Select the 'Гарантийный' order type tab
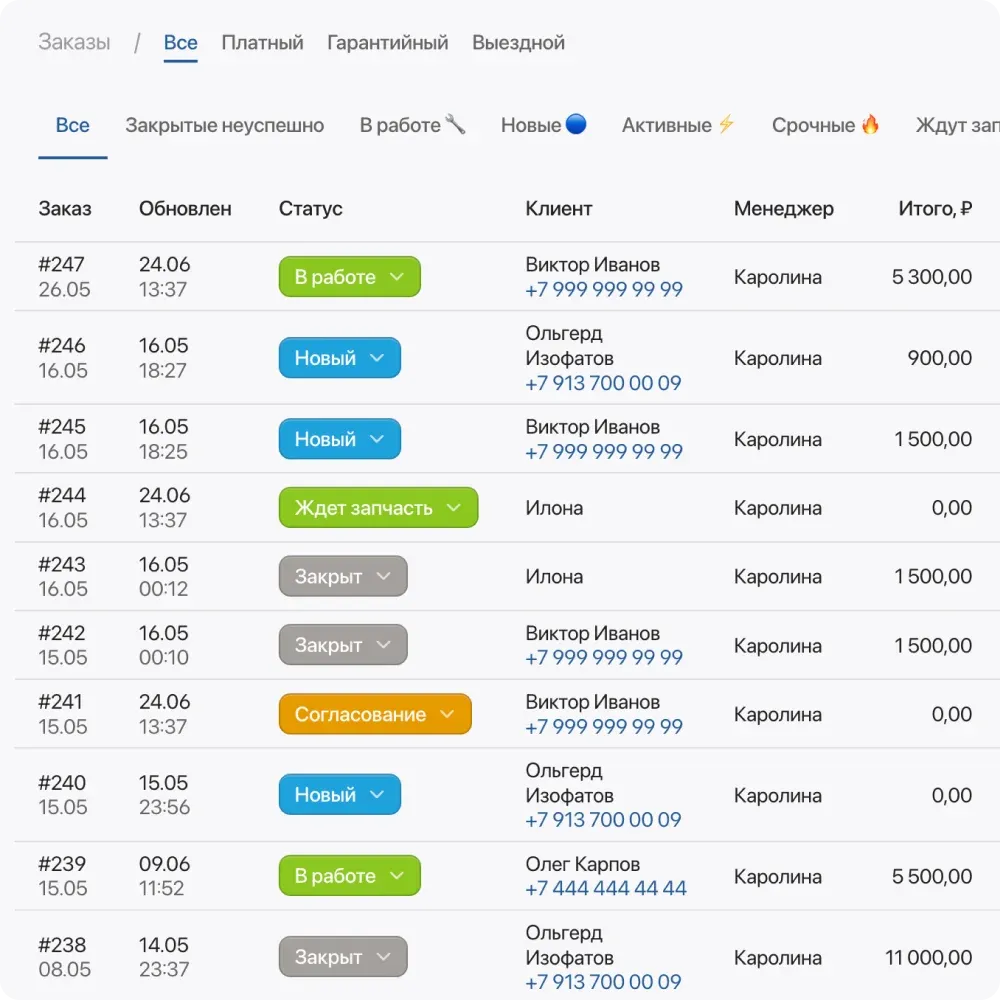 pyautogui.click(x=387, y=43)
